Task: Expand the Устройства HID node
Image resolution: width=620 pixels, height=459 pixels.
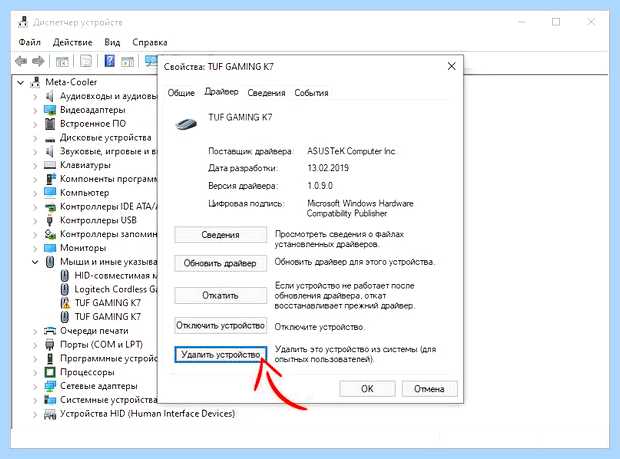Action: pyautogui.click(x=35, y=414)
